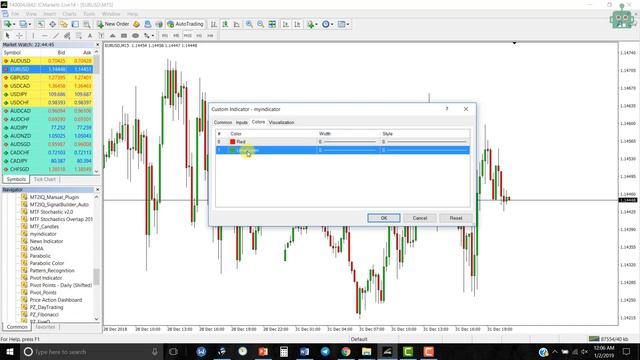Open the Common tab in indicator dialog
Viewport: 640px width, 360px height.
click(x=223, y=122)
